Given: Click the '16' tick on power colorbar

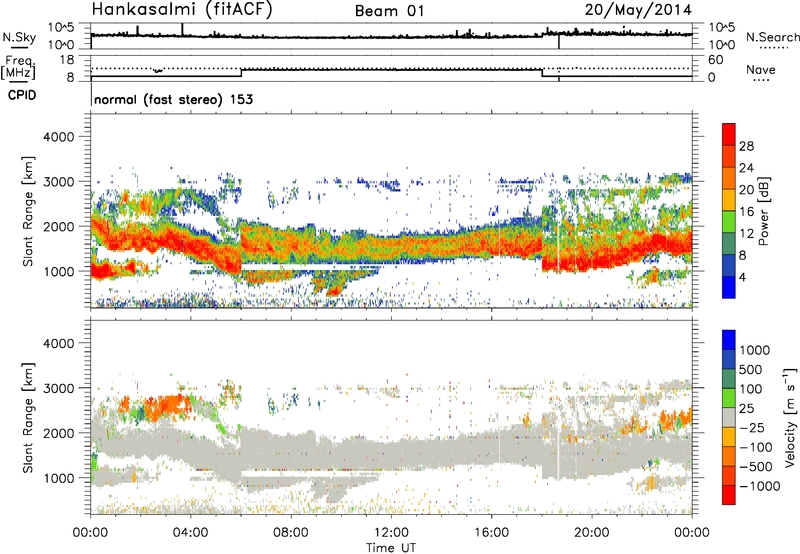Looking at the screenshot, I should click(746, 212).
